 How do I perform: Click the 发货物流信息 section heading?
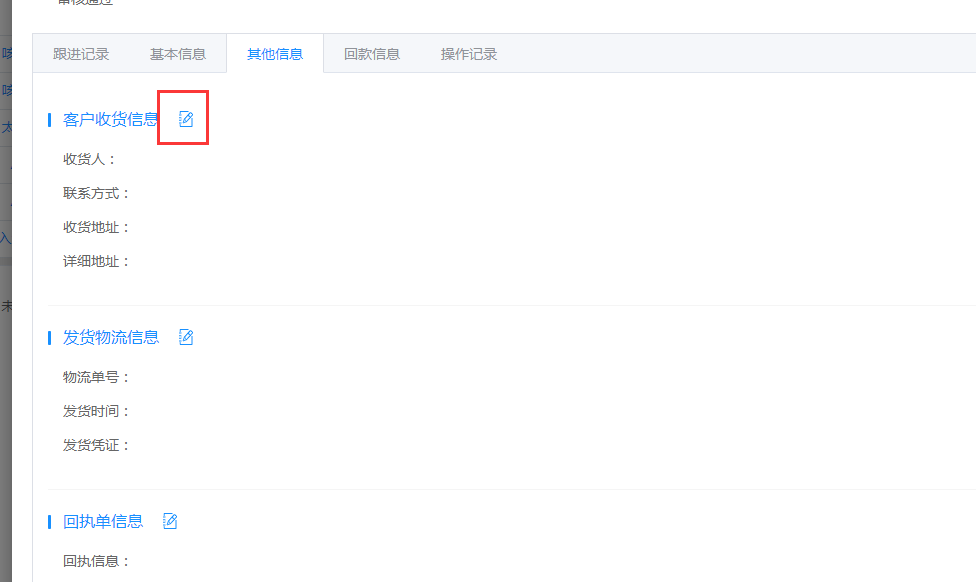pyautogui.click(x=110, y=338)
